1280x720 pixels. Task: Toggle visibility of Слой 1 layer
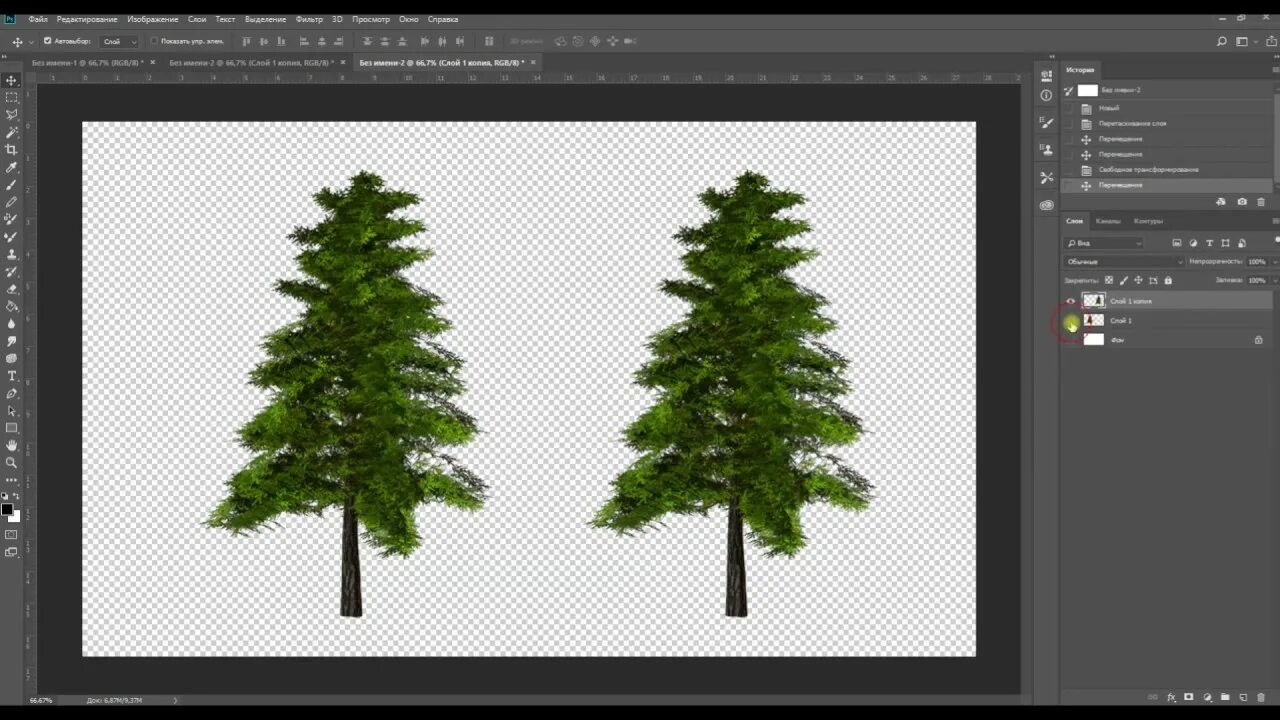1070,321
